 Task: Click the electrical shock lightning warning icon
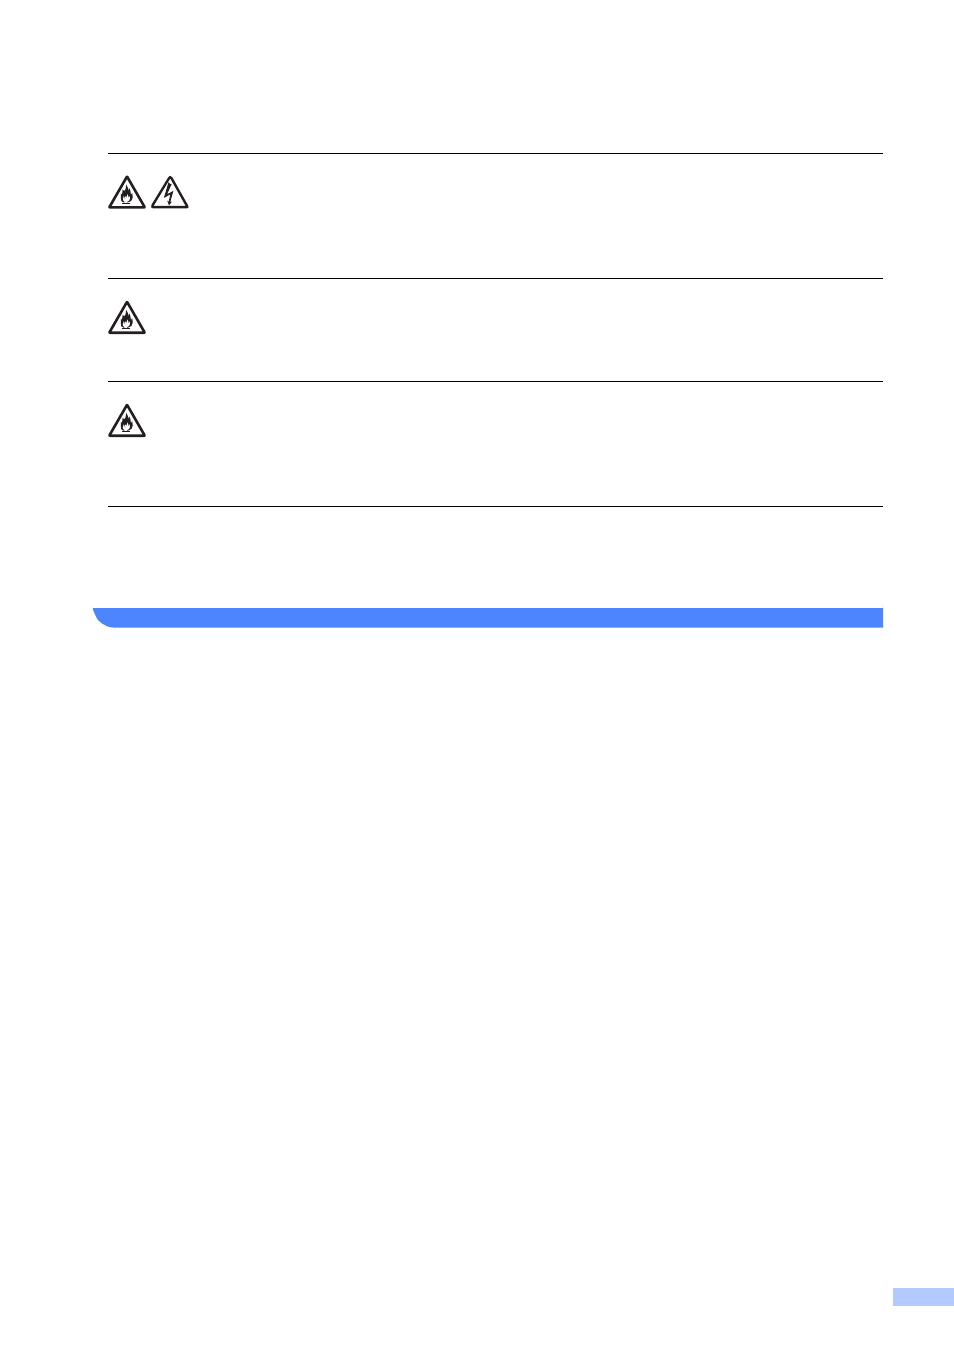[170, 192]
